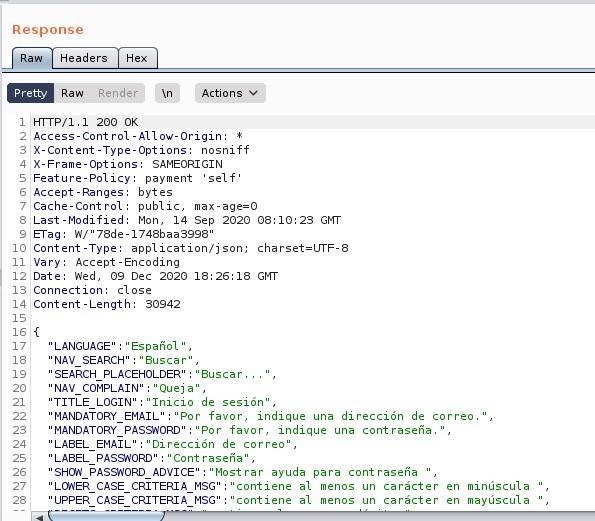Click the Response panel heading

tap(48, 30)
